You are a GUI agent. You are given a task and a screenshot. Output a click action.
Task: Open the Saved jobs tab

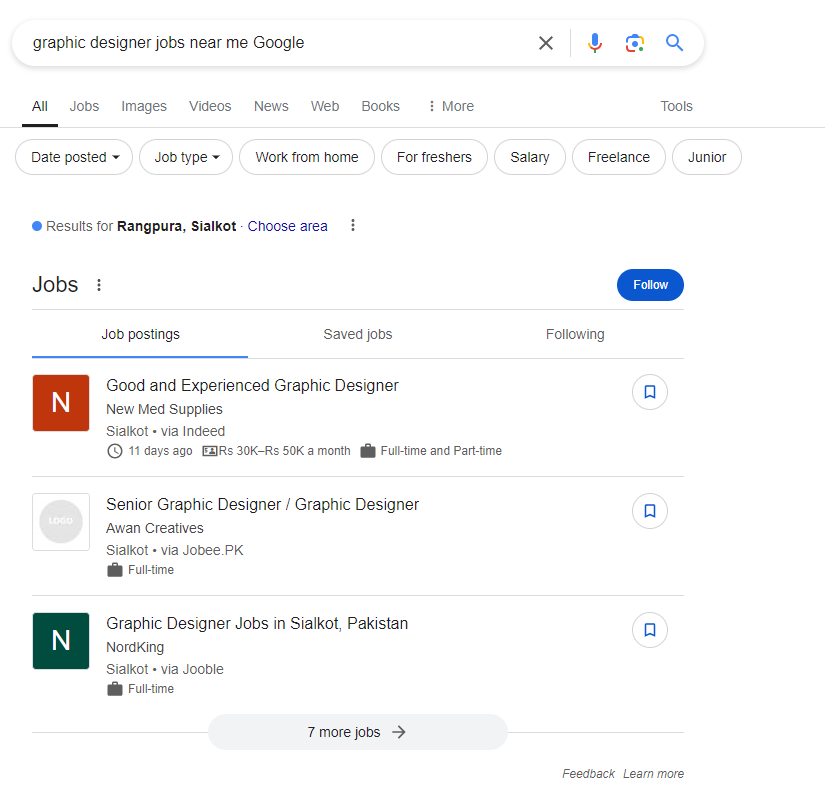click(x=358, y=335)
